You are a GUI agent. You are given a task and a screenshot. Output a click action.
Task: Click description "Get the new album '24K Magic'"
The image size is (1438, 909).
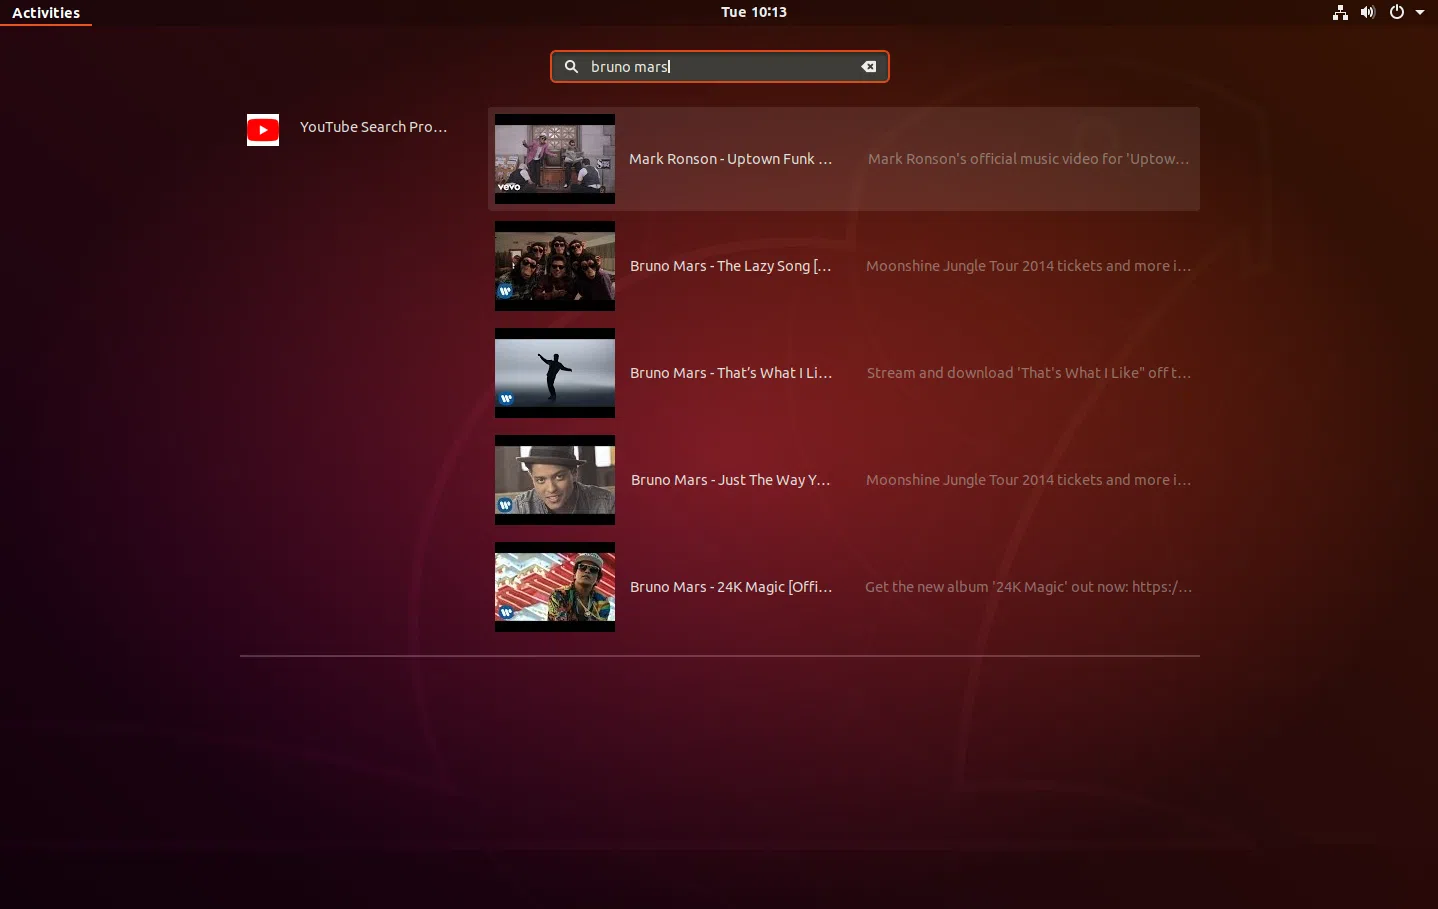1028,587
